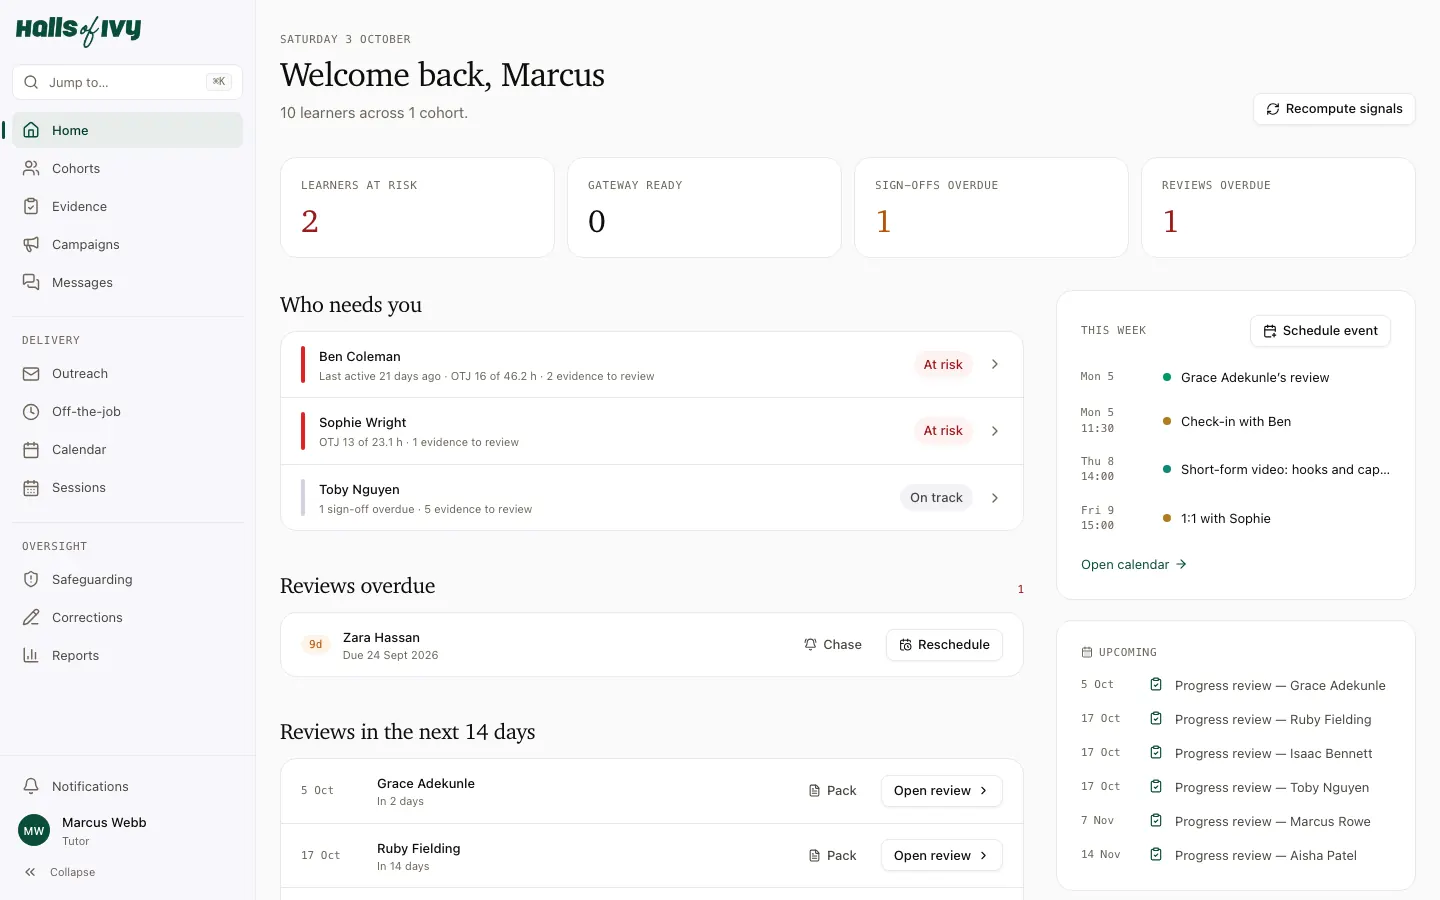Select 1:1 with Sophie event
The width and height of the screenshot is (1440, 900).
pyautogui.click(x=1235, y=518)
